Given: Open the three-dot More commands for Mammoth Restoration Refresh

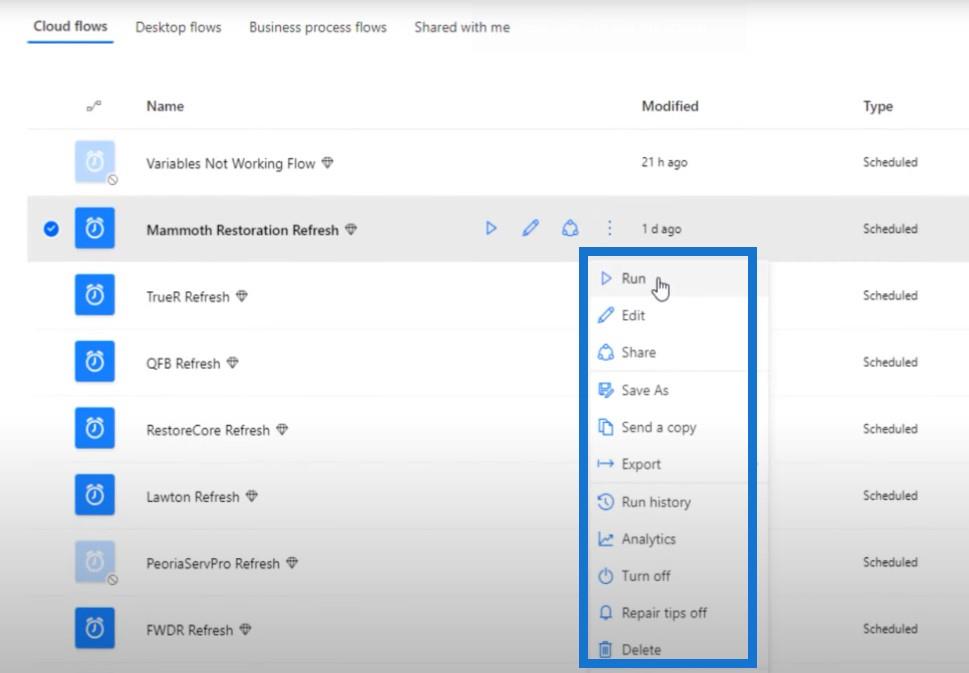Looking at the screenshot, I should [x=609, y=229].
